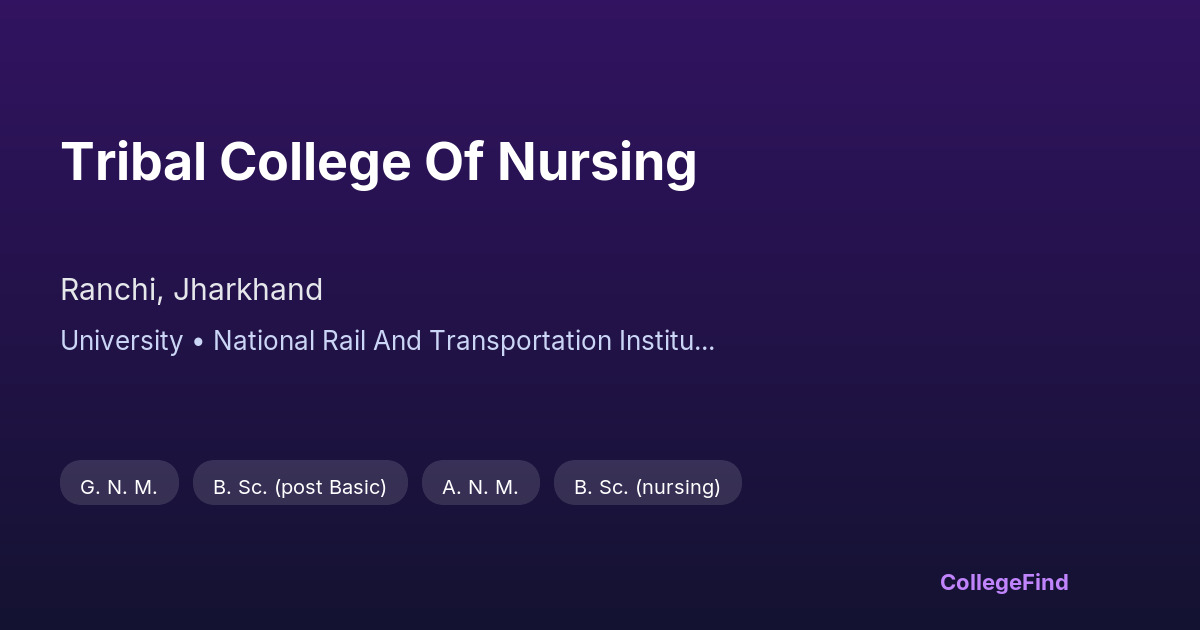Screen dimensions: 1200x630
Task: Choose the B. Sc. (post Basic) chip
Action: pos(300,487)
